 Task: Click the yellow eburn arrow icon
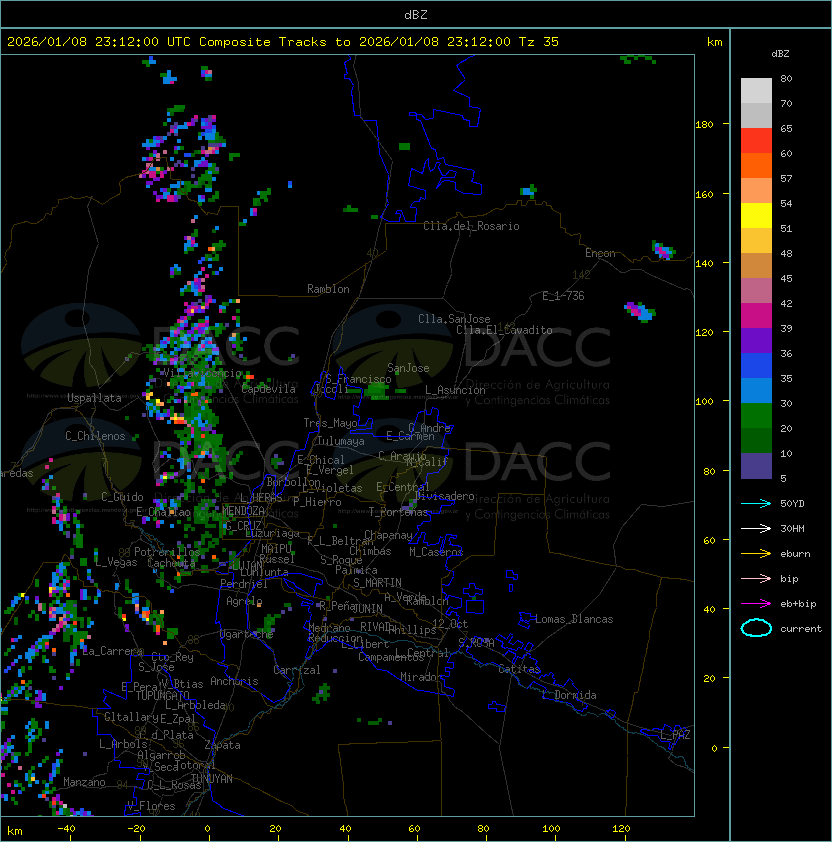point(756,554)
